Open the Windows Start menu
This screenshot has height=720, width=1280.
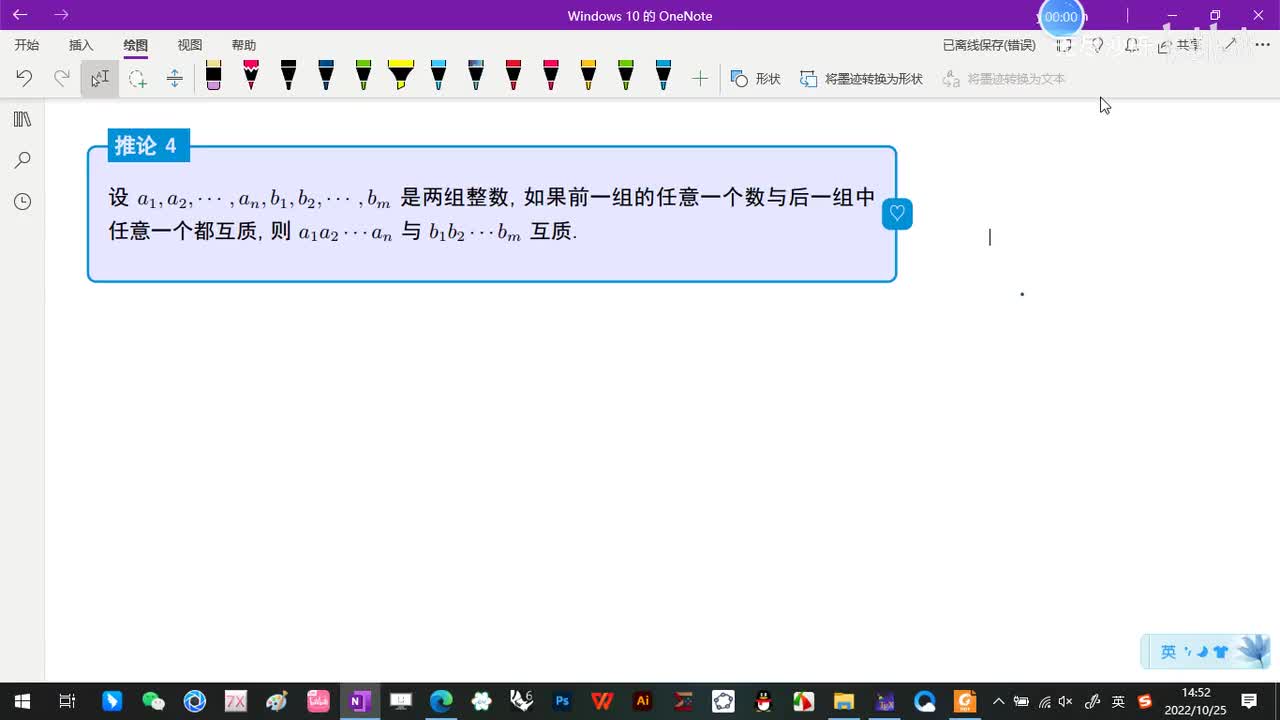pos(22,701)
